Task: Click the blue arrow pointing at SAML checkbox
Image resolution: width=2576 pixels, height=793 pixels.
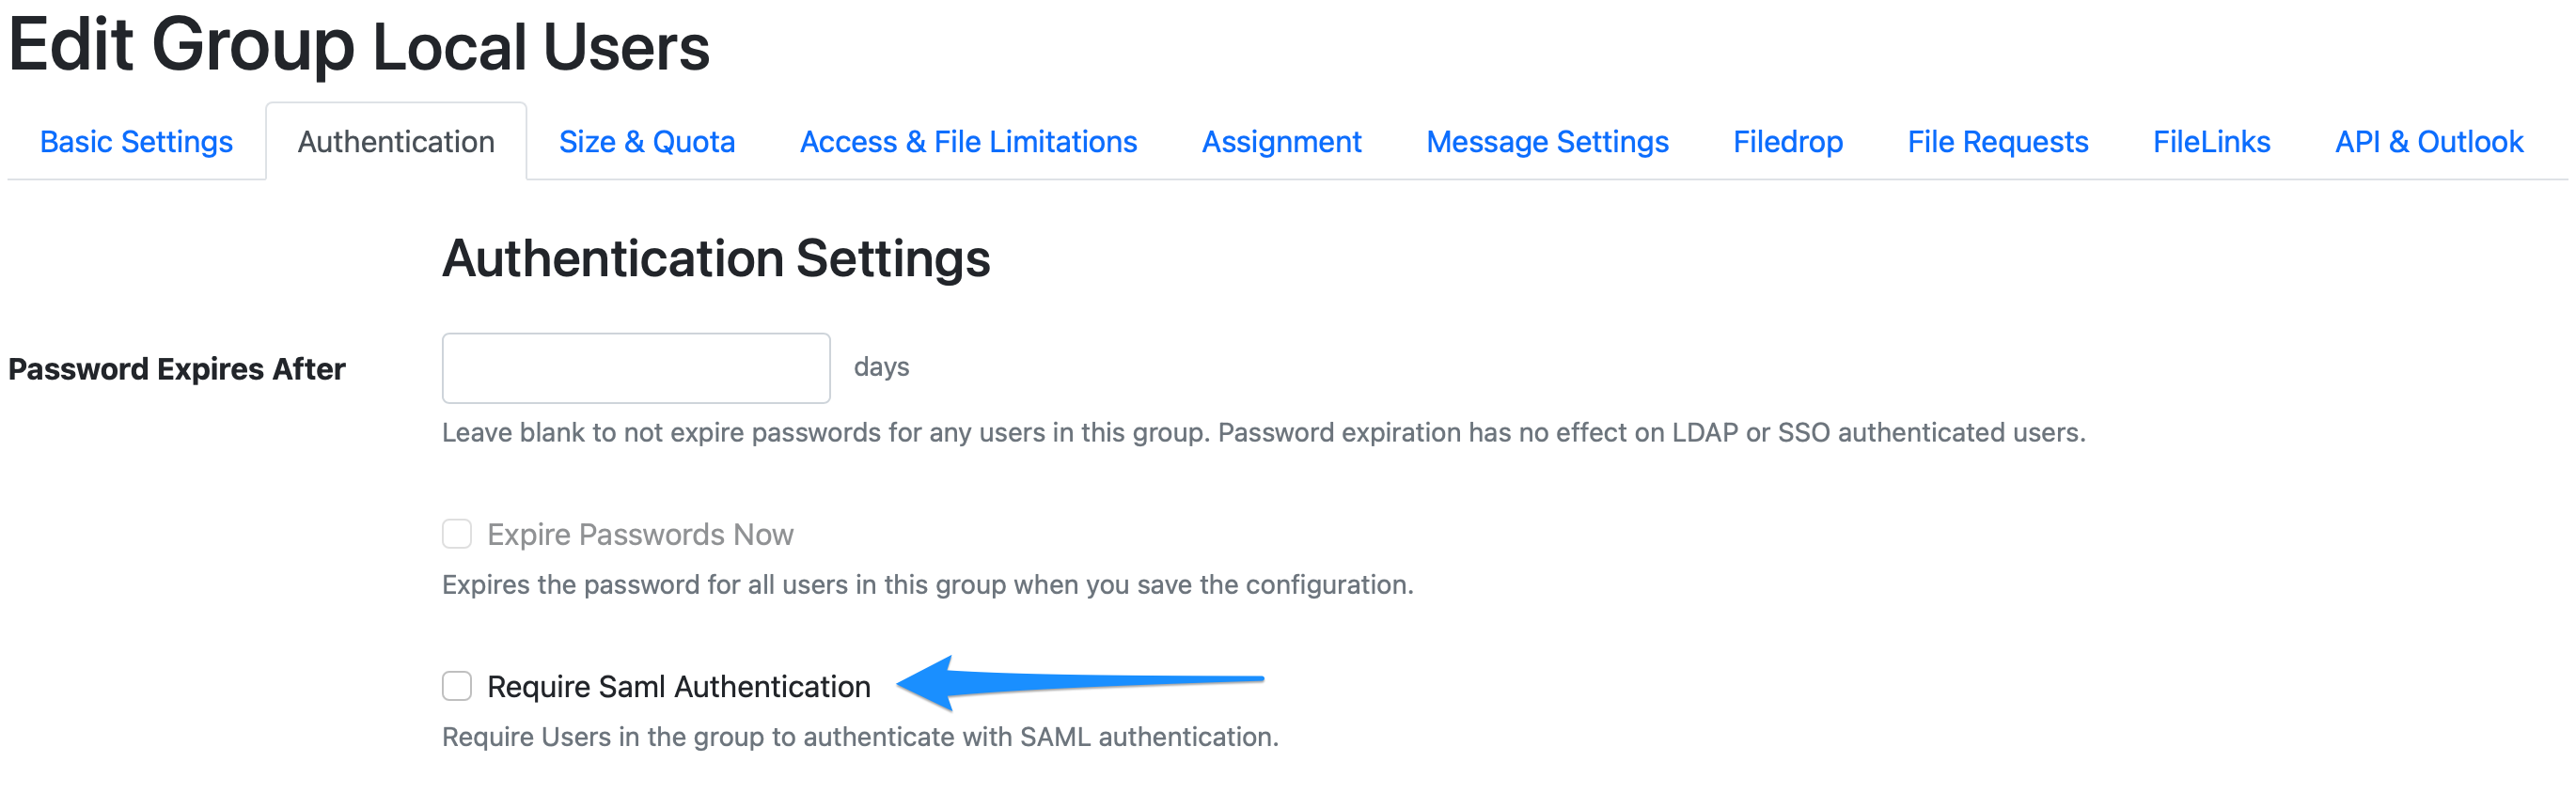Action: coord(1080,682)
